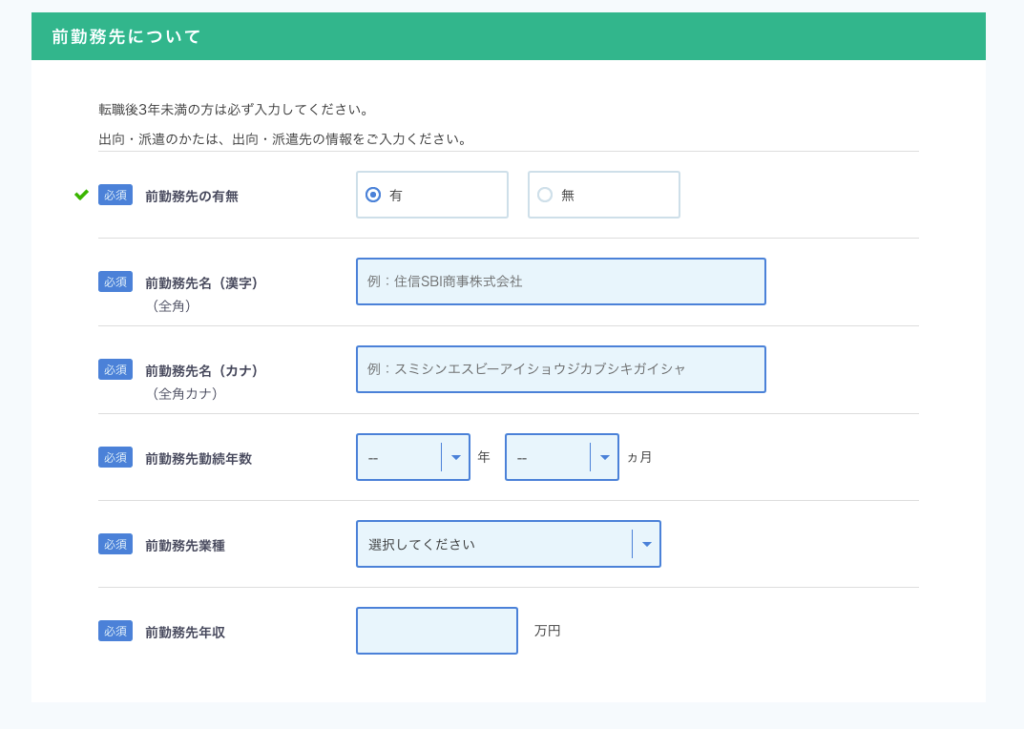Click the 出向・派遣のかたは instruction line
Screen dimensions: 1024x729
(282, 139)
